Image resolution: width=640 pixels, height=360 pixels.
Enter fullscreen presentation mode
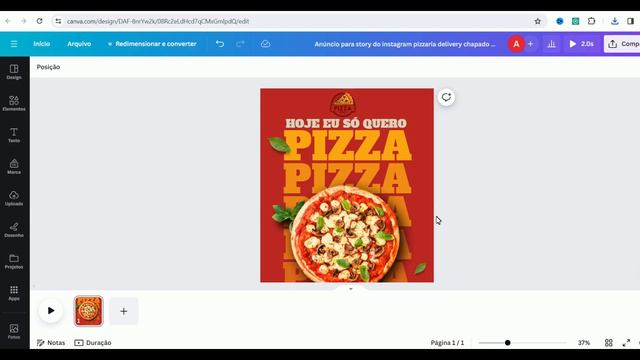[626, 343]
